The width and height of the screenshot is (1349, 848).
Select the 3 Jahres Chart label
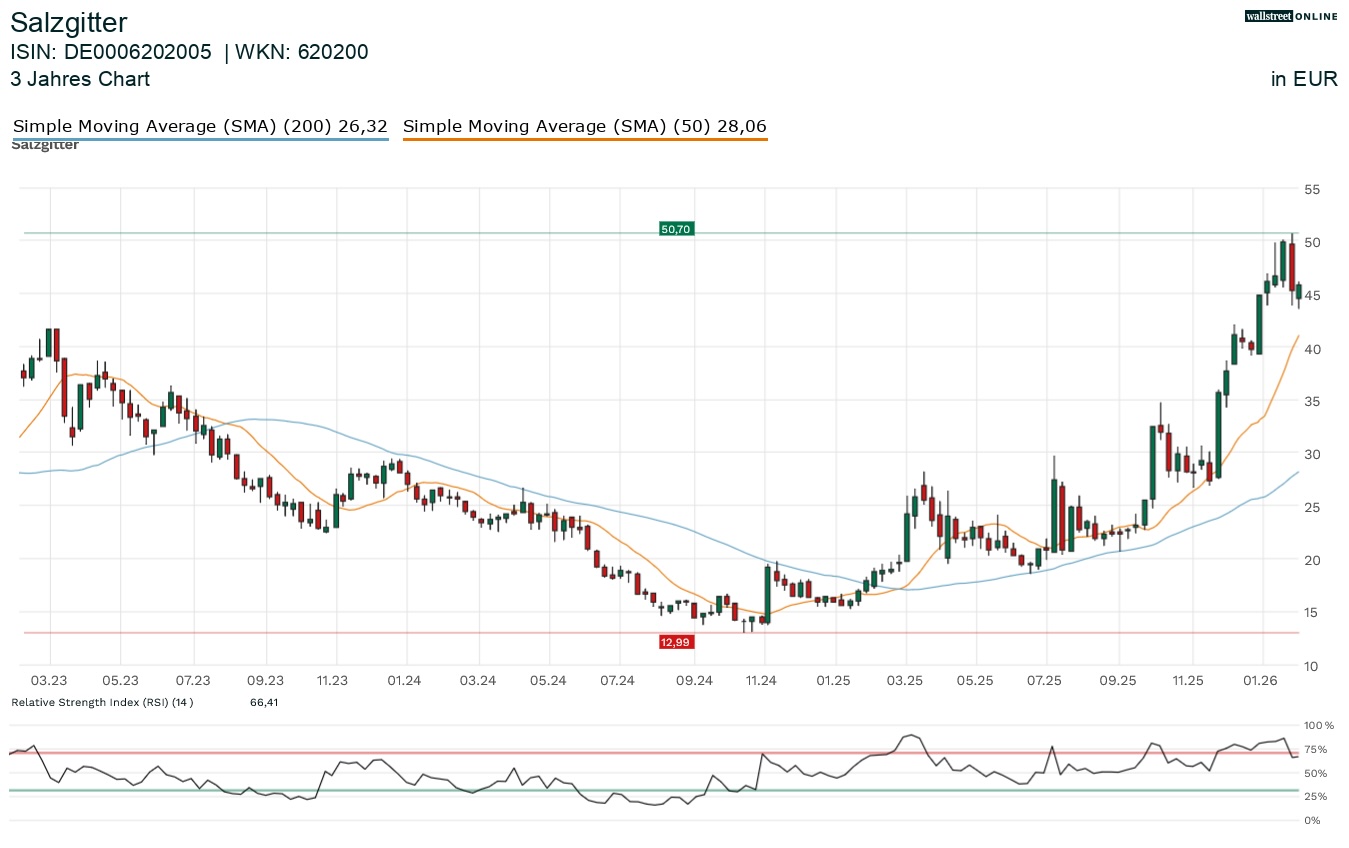[80, 79]
